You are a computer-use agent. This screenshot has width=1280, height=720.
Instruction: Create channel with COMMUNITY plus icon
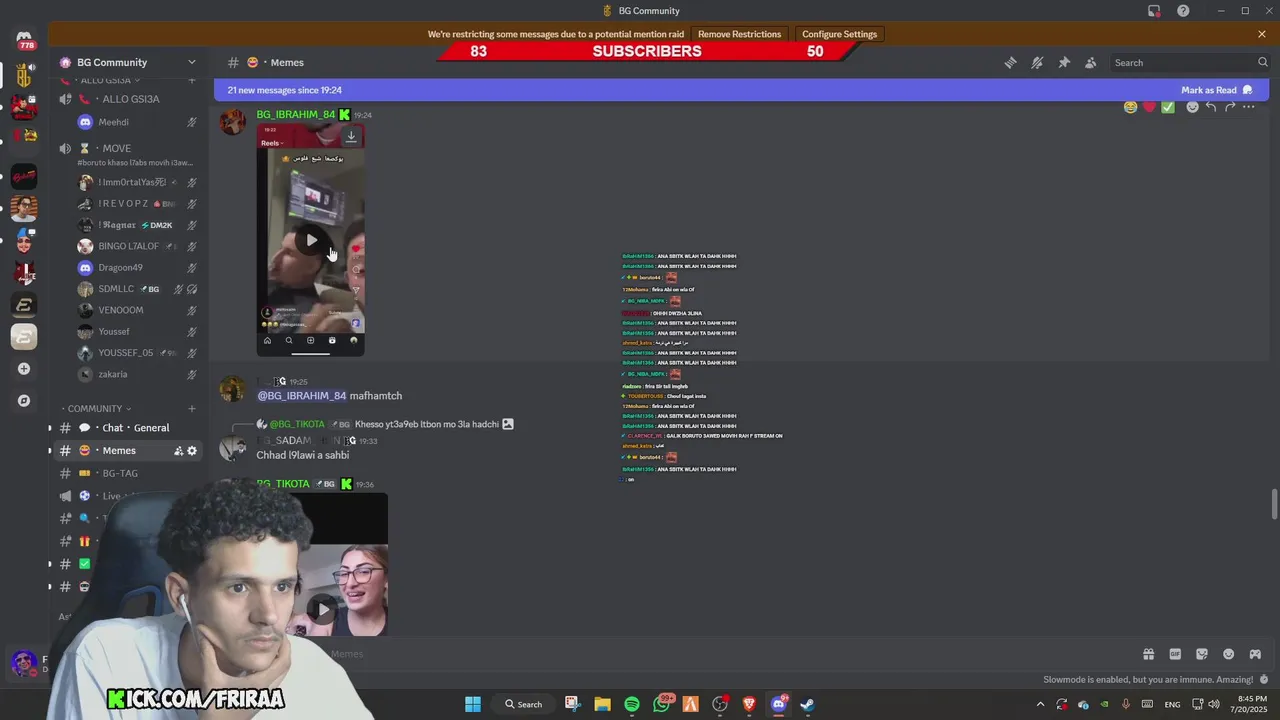192,409
